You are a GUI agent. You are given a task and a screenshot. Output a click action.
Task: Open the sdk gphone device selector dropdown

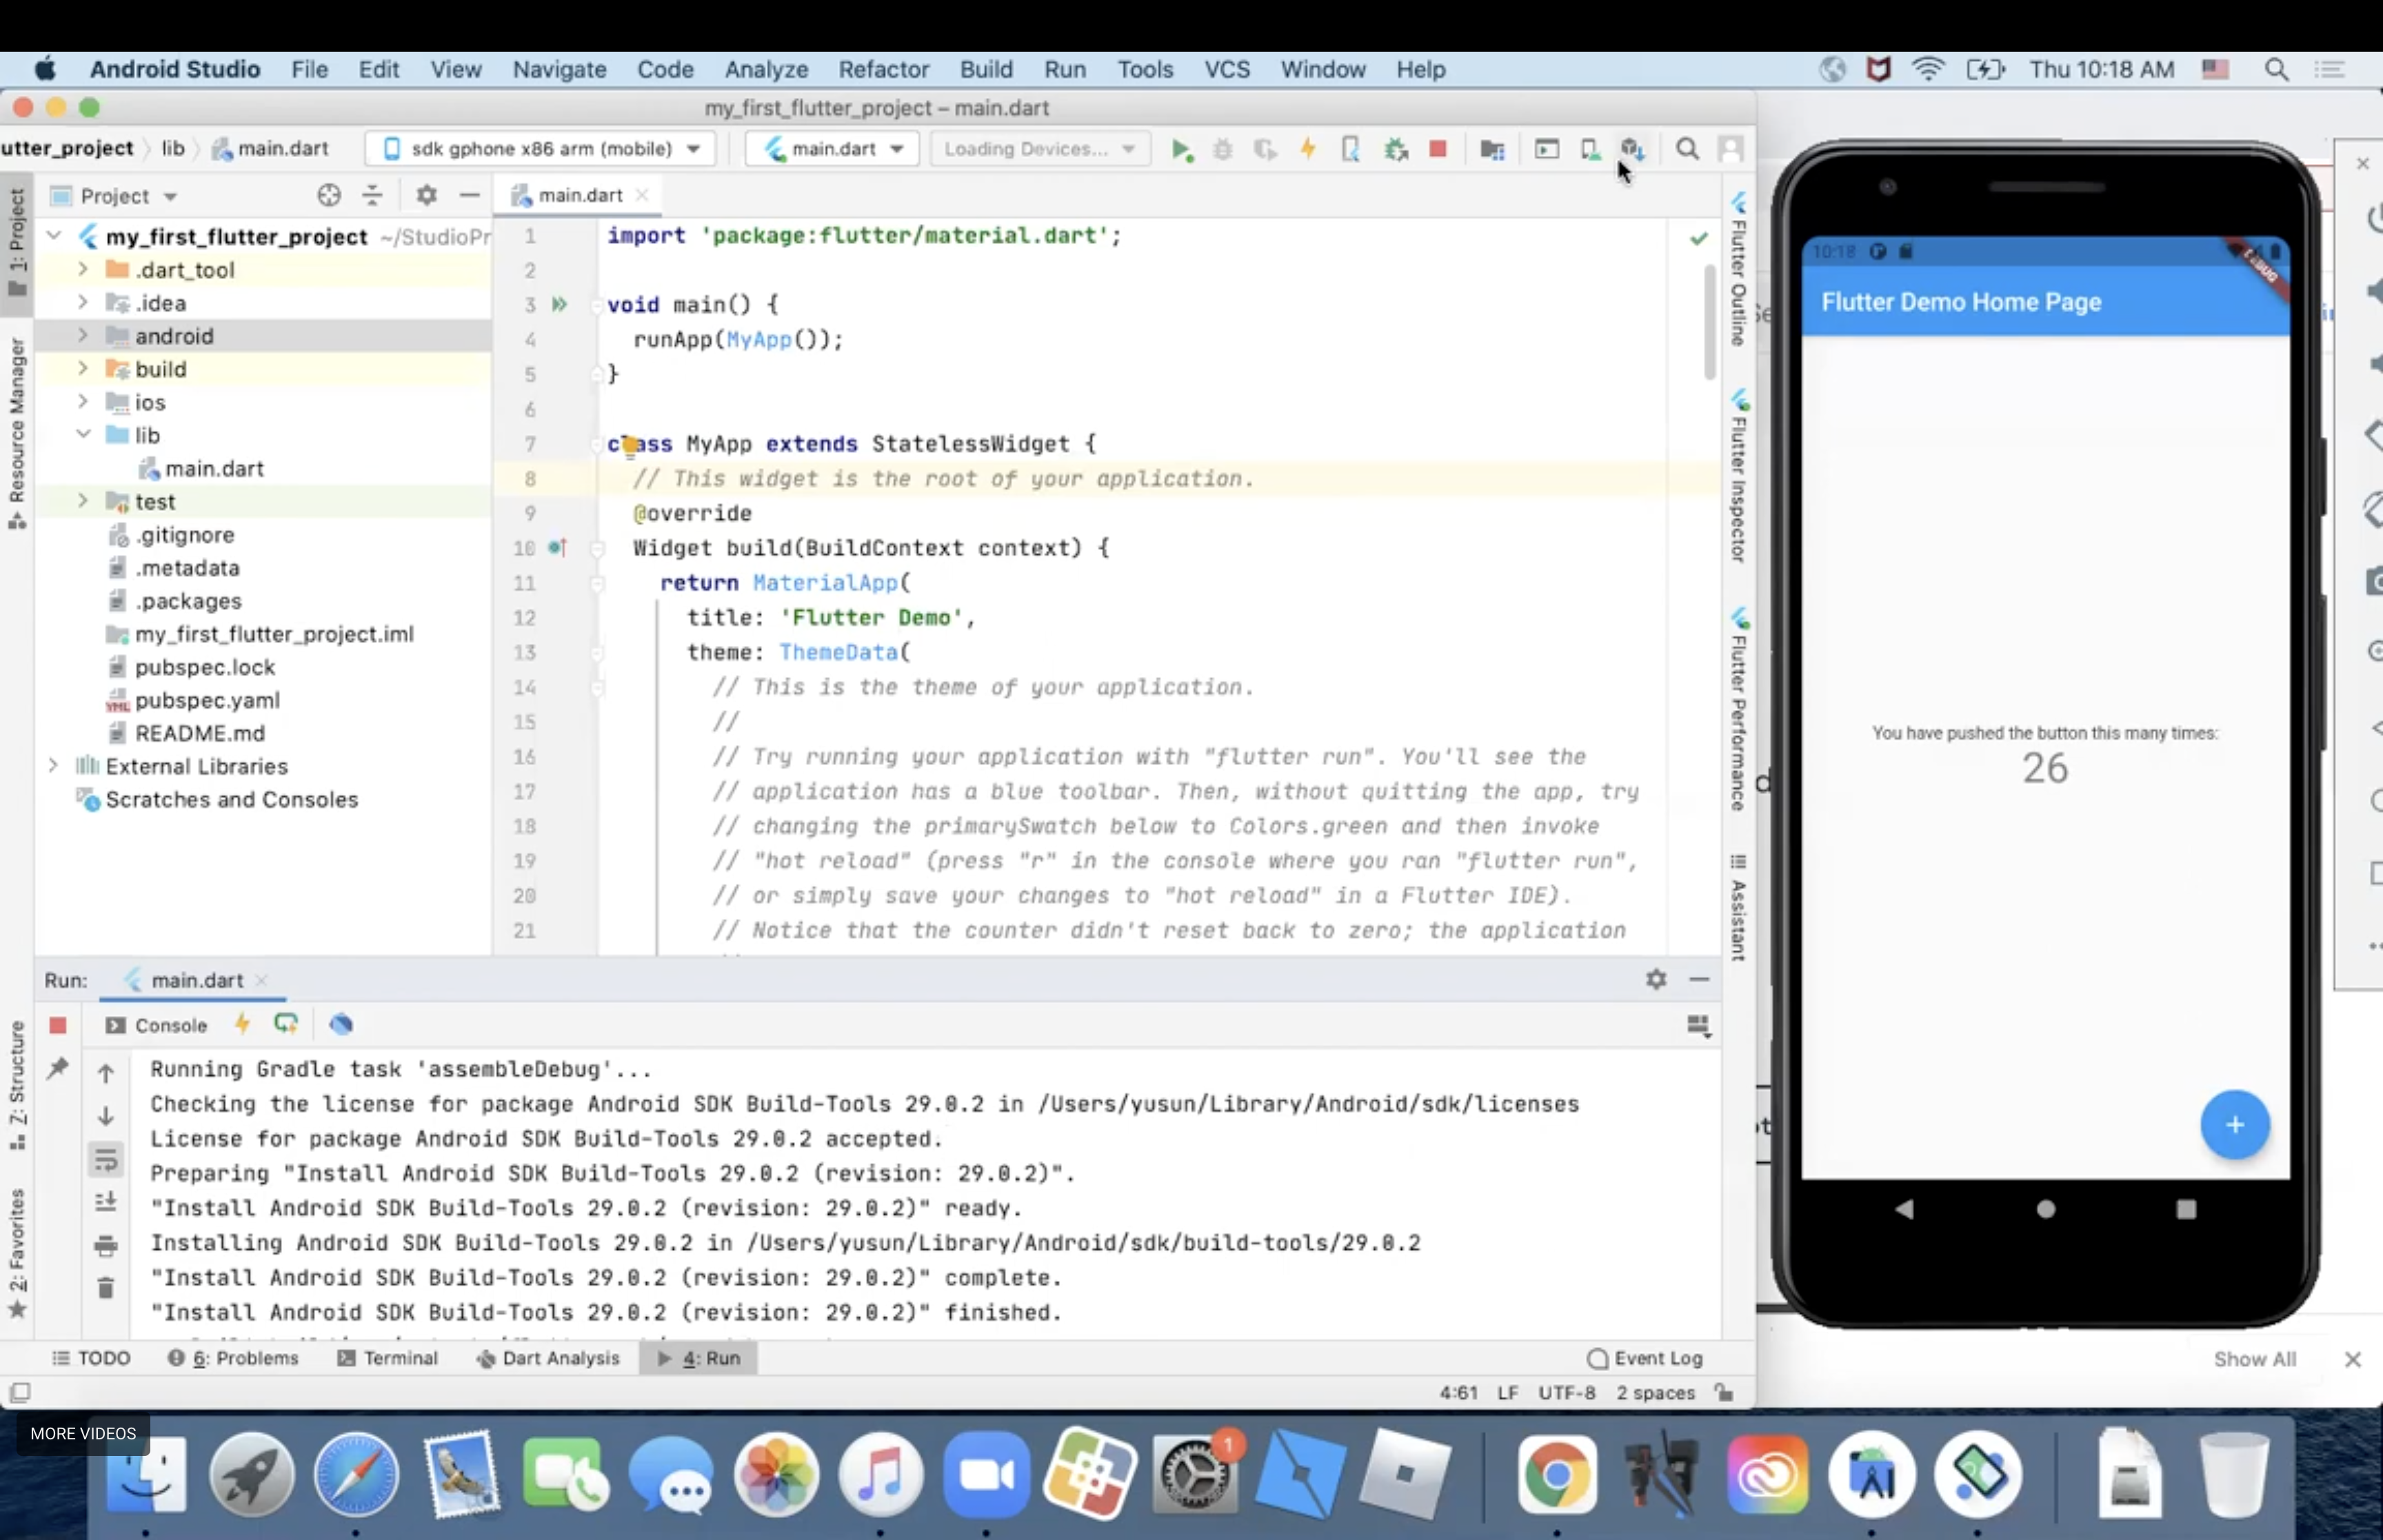[x=692, y=148]
